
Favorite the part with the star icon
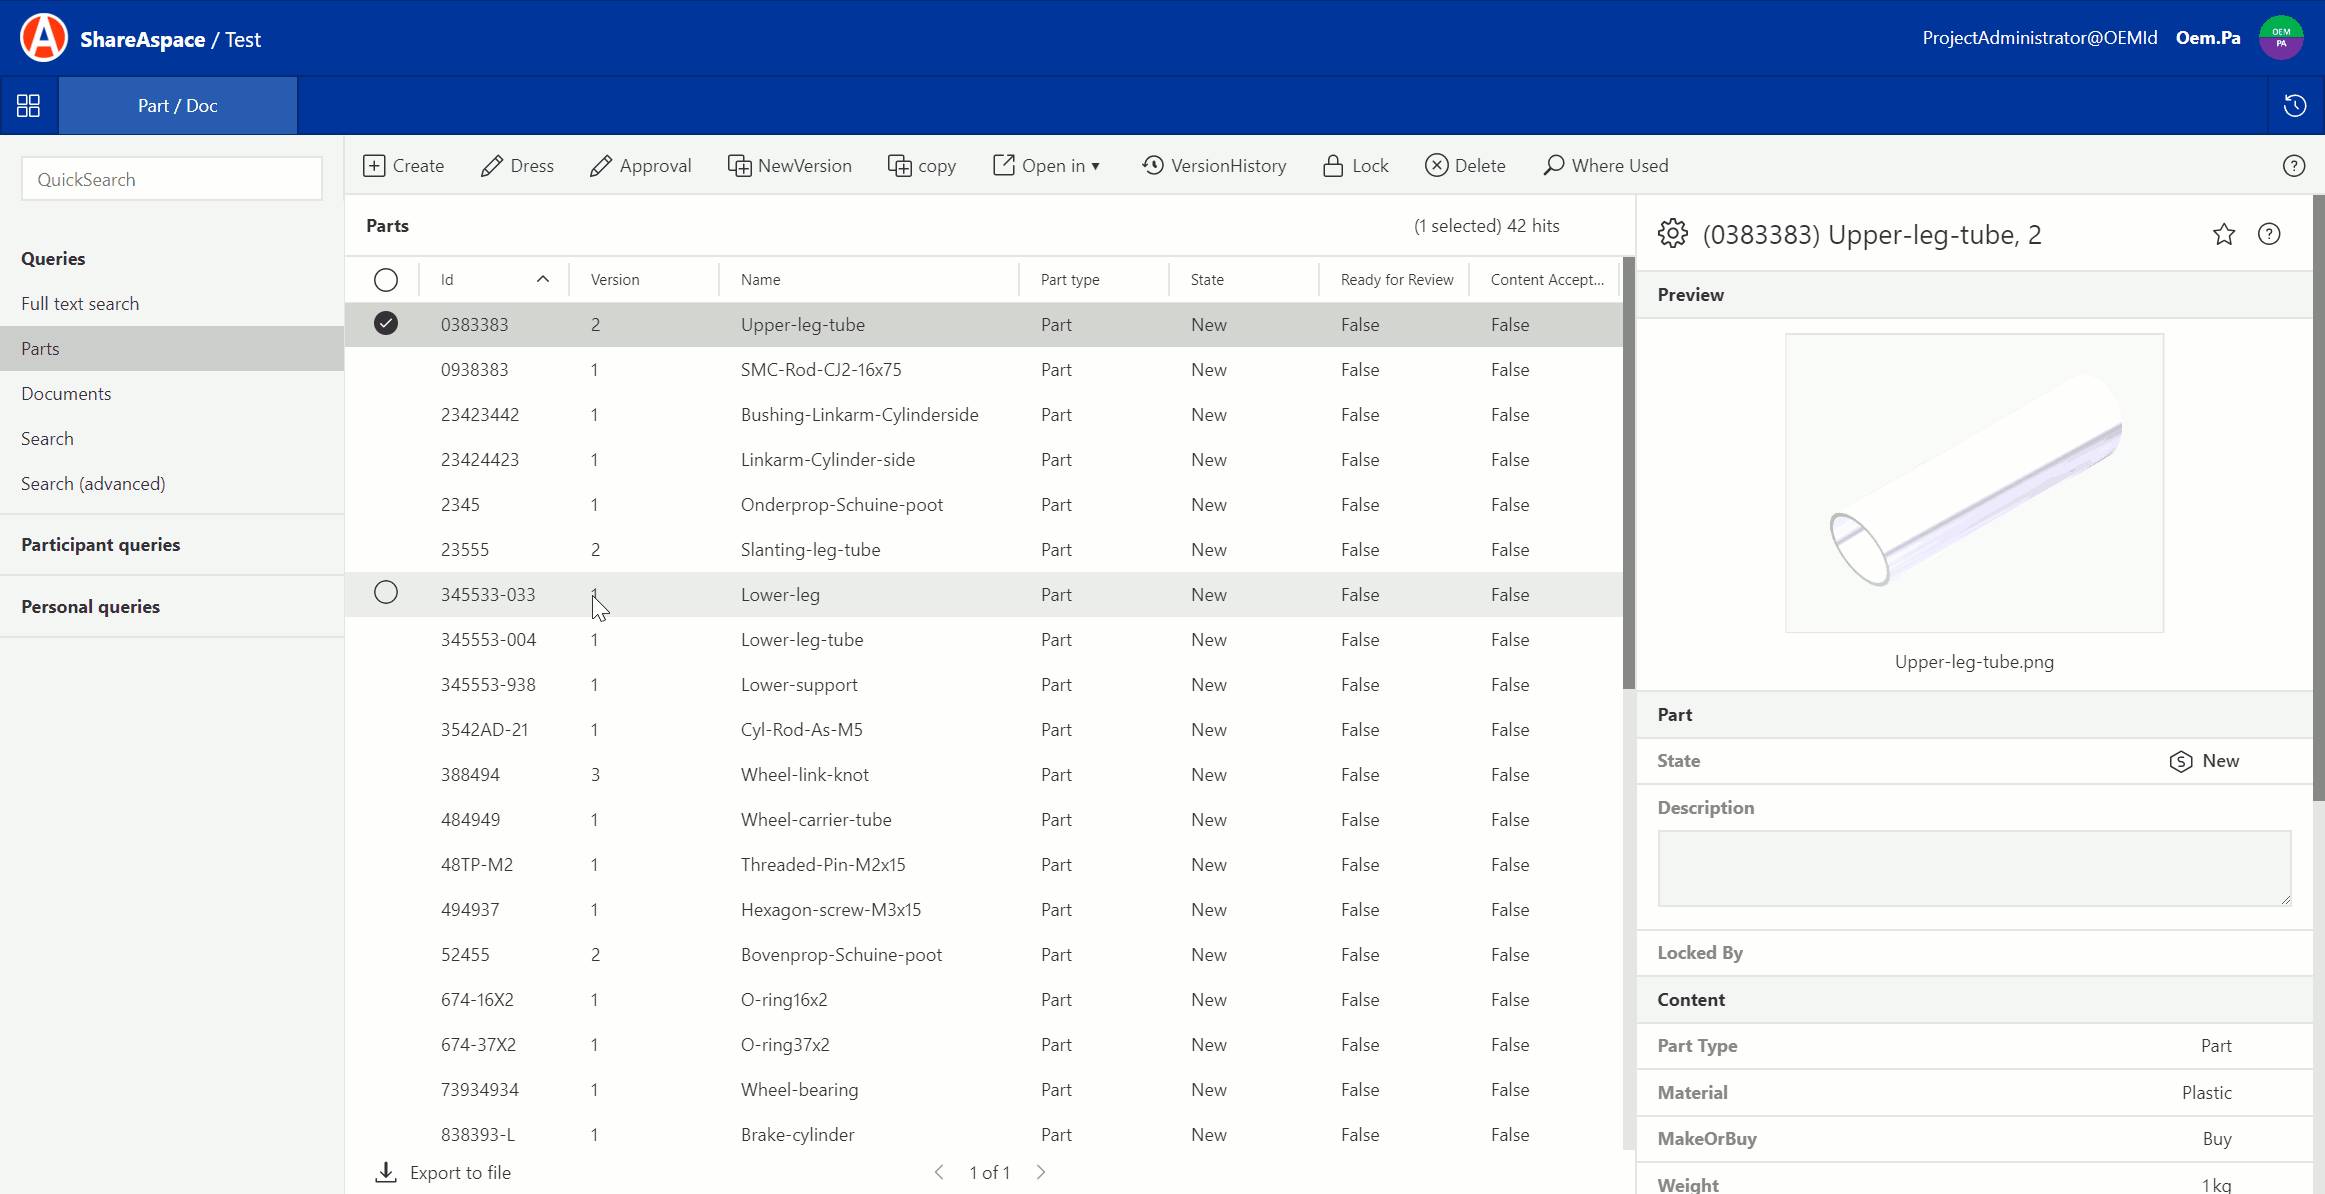2224,234
